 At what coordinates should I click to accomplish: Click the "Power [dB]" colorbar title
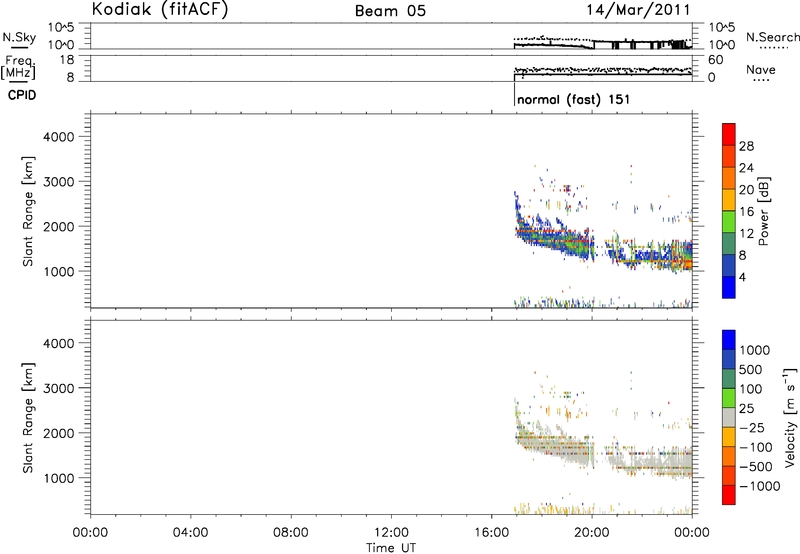click(x=764, y=211)
